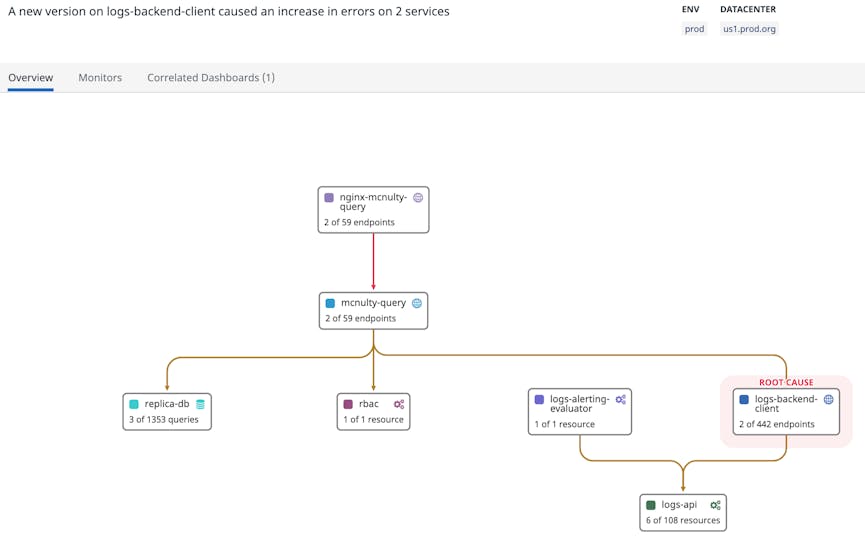Click the prod environment tag
Viewport: 865px width, 541px height.
(694, 29)
